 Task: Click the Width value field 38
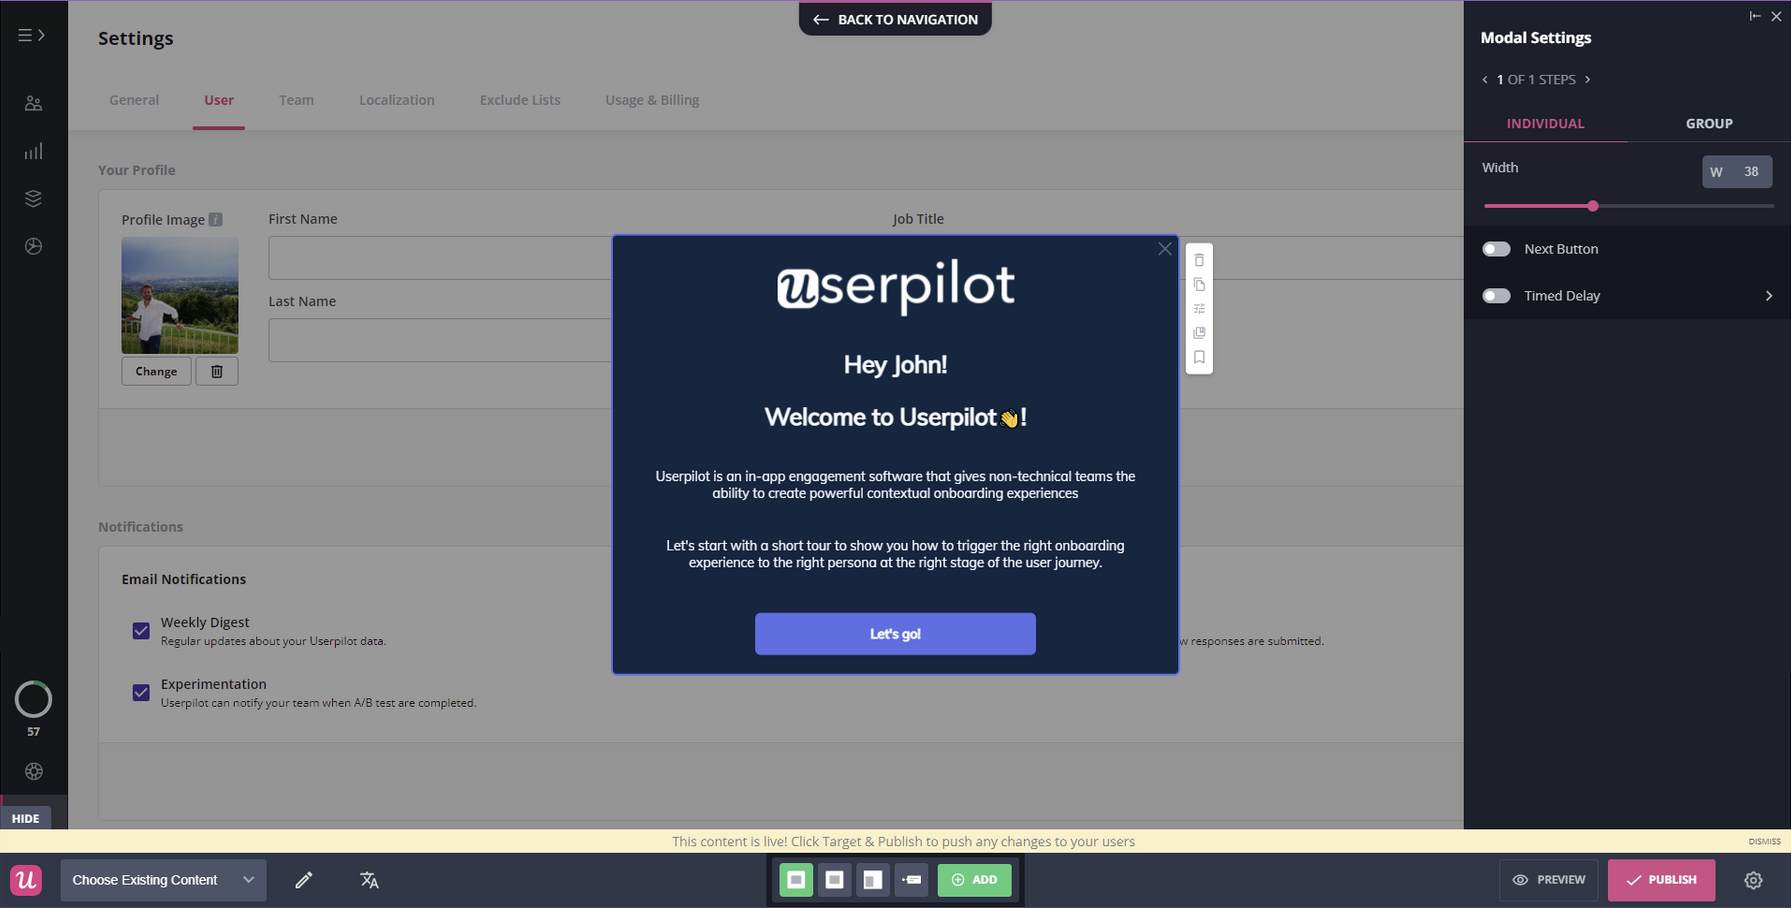(x=1737, y=172)
